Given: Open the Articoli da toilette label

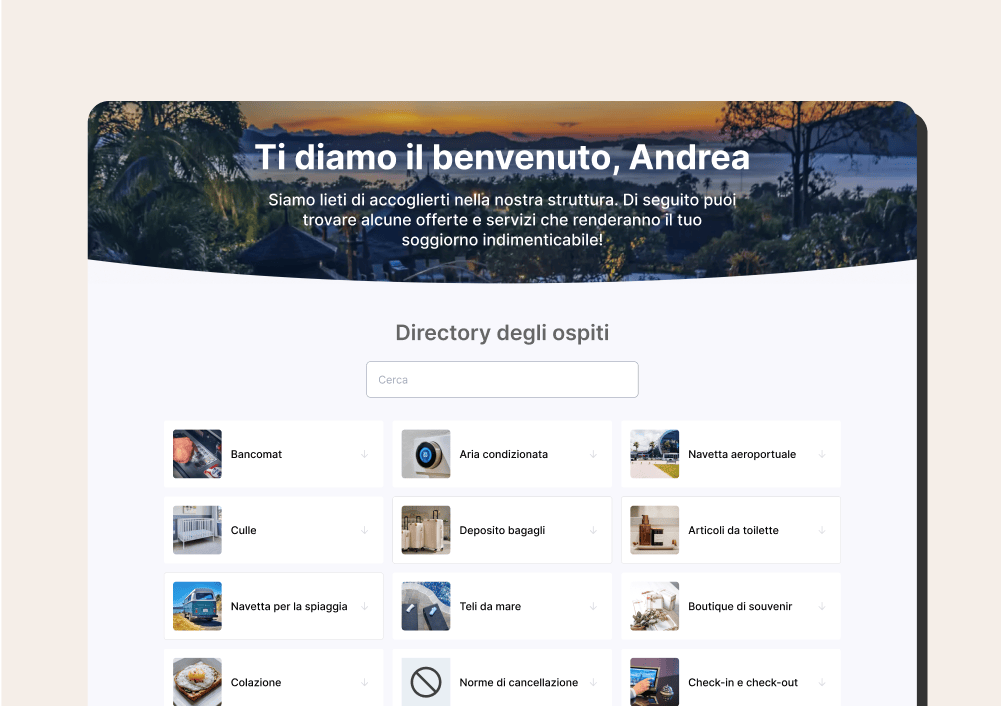Looking at the screenshot, I should (x=733, y=530).
